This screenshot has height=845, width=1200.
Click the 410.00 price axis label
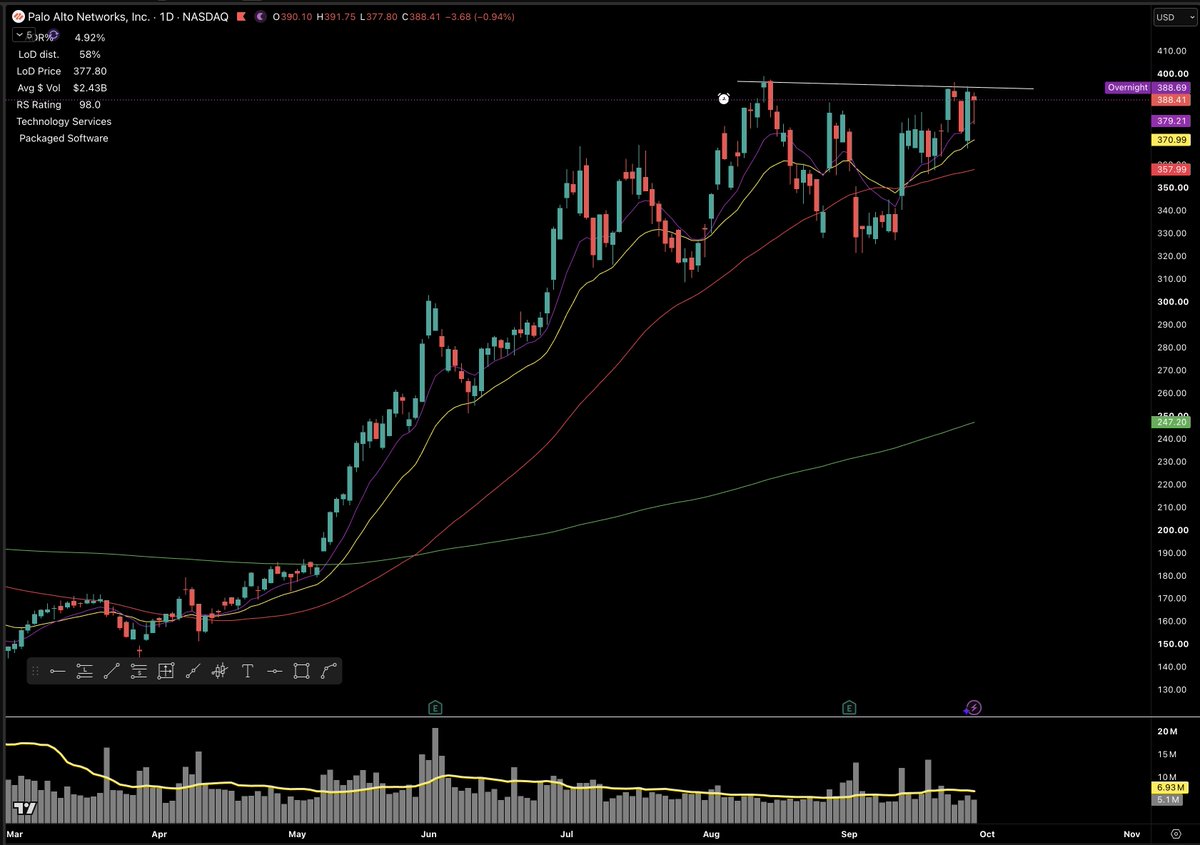coord(1171,51)
